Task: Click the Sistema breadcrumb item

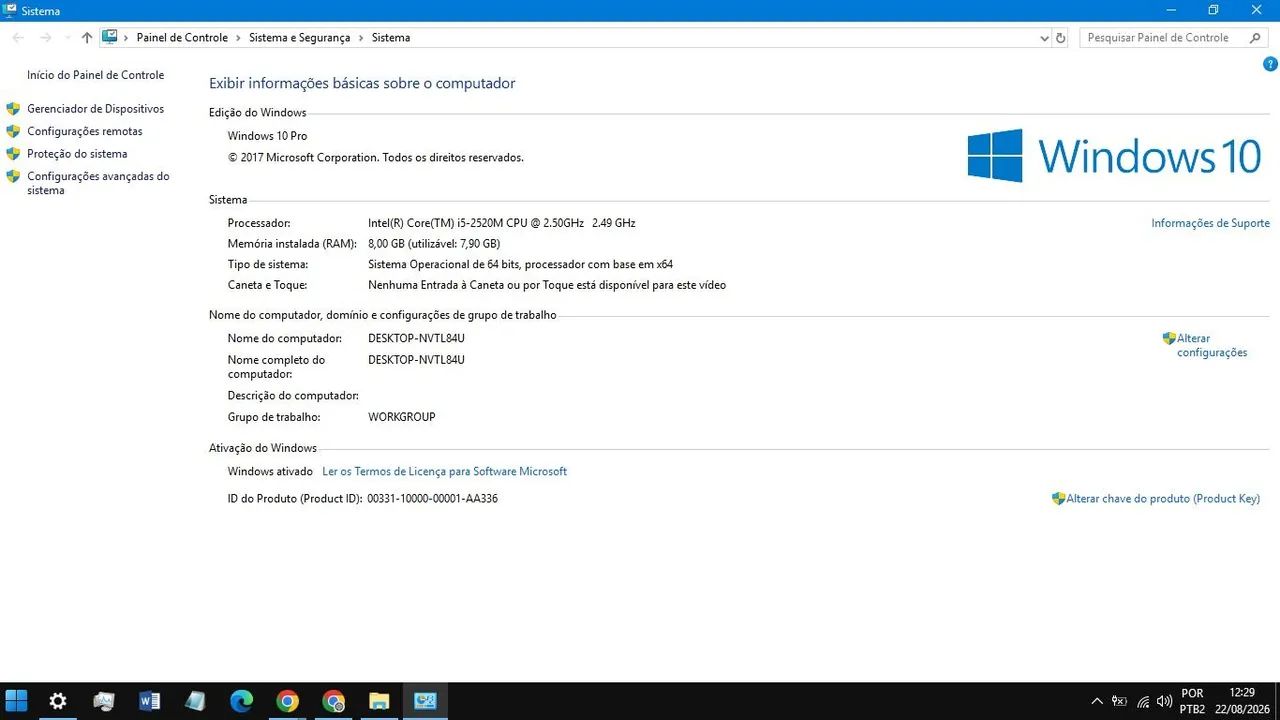Action: (x=391, y=37)
